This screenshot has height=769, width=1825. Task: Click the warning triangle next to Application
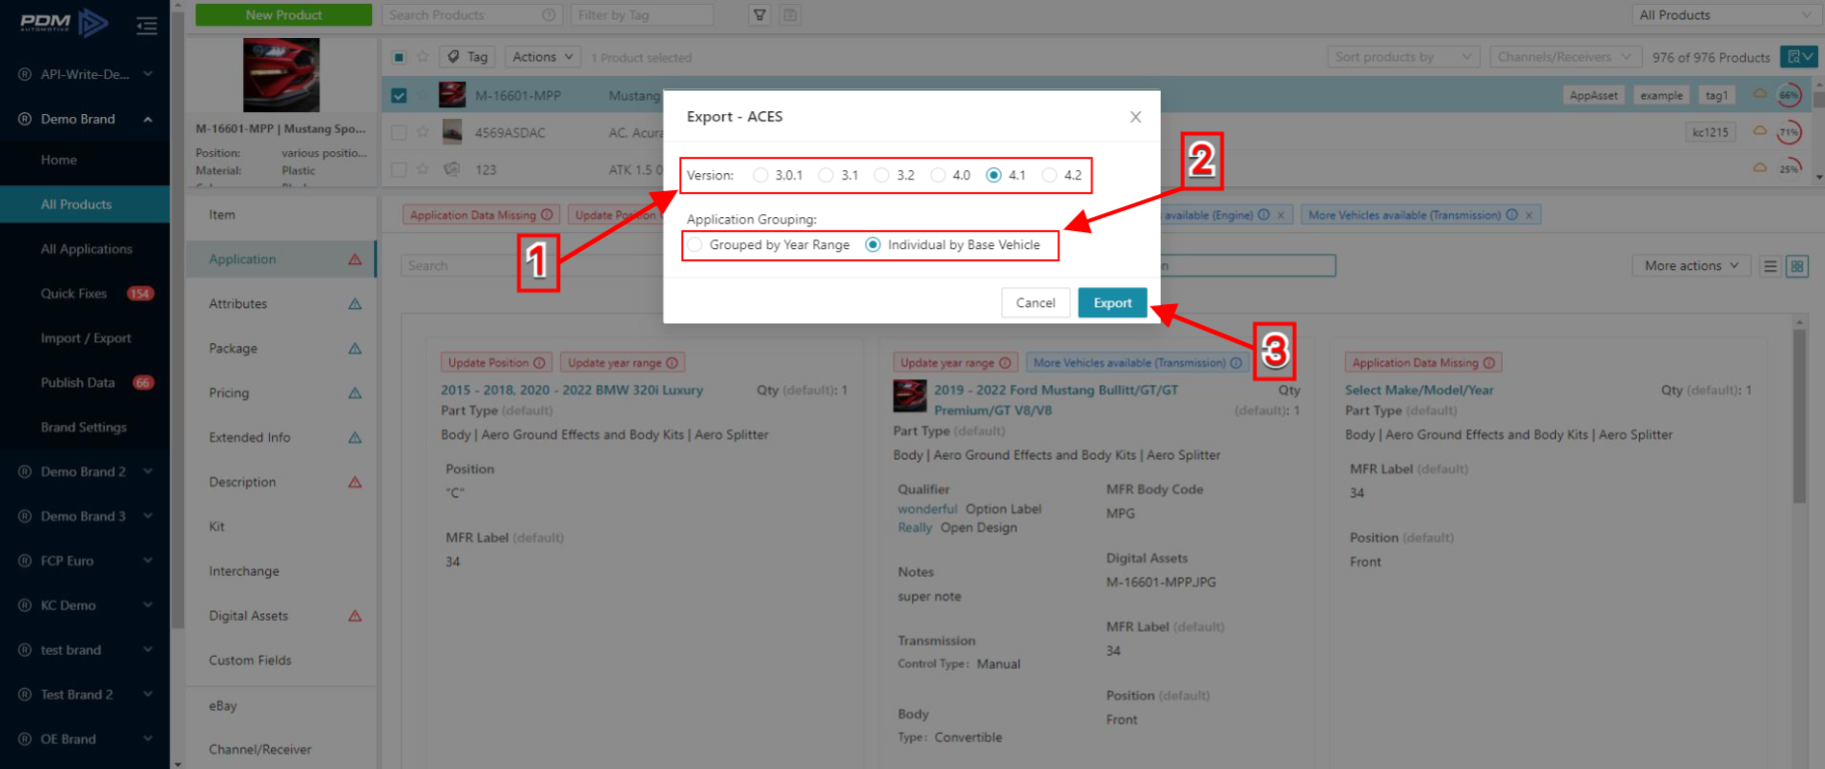point(355,259)
